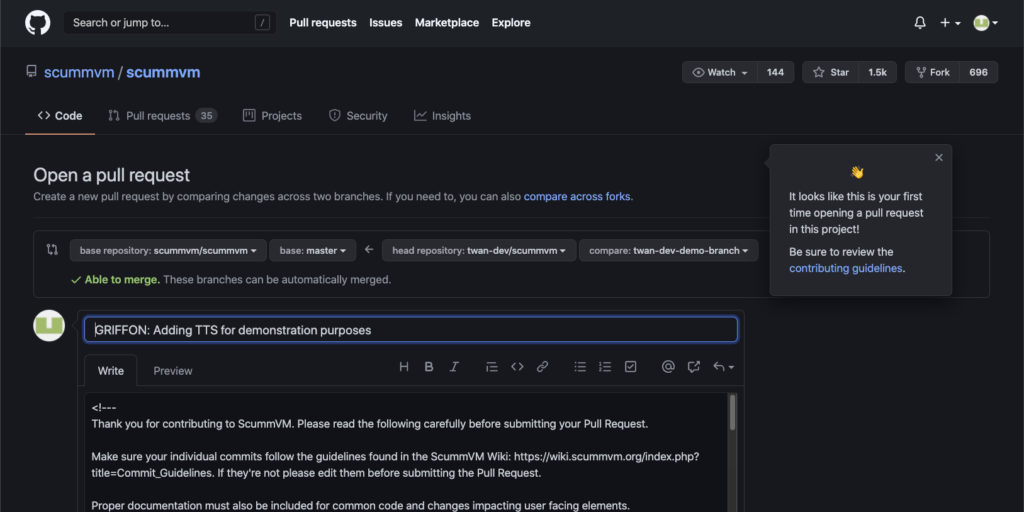Click the Search or jump to field

tap(168, 23)
